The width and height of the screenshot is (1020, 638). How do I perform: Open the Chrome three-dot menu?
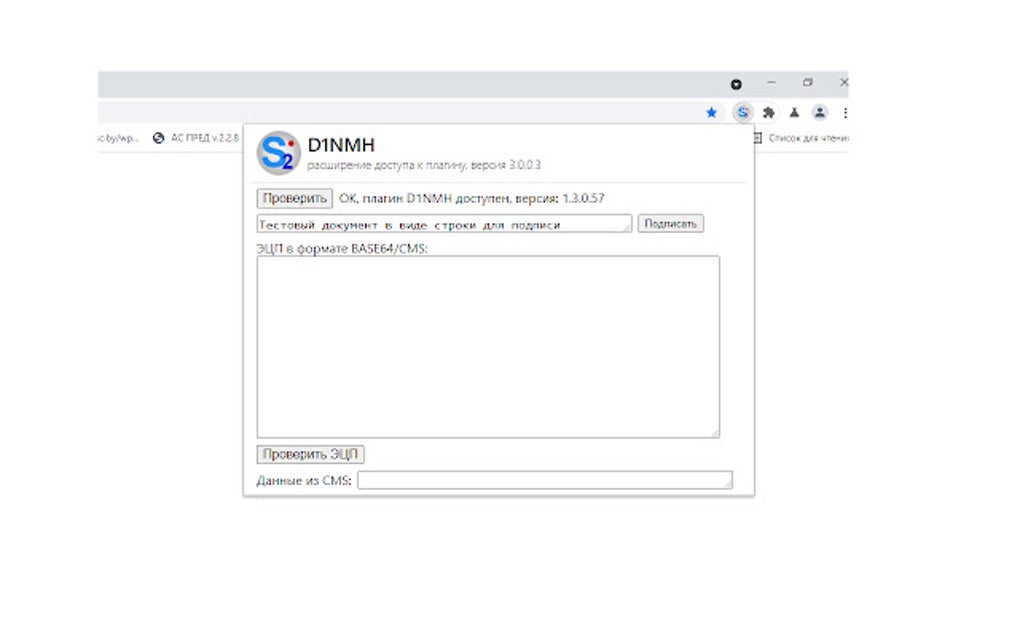845,113
